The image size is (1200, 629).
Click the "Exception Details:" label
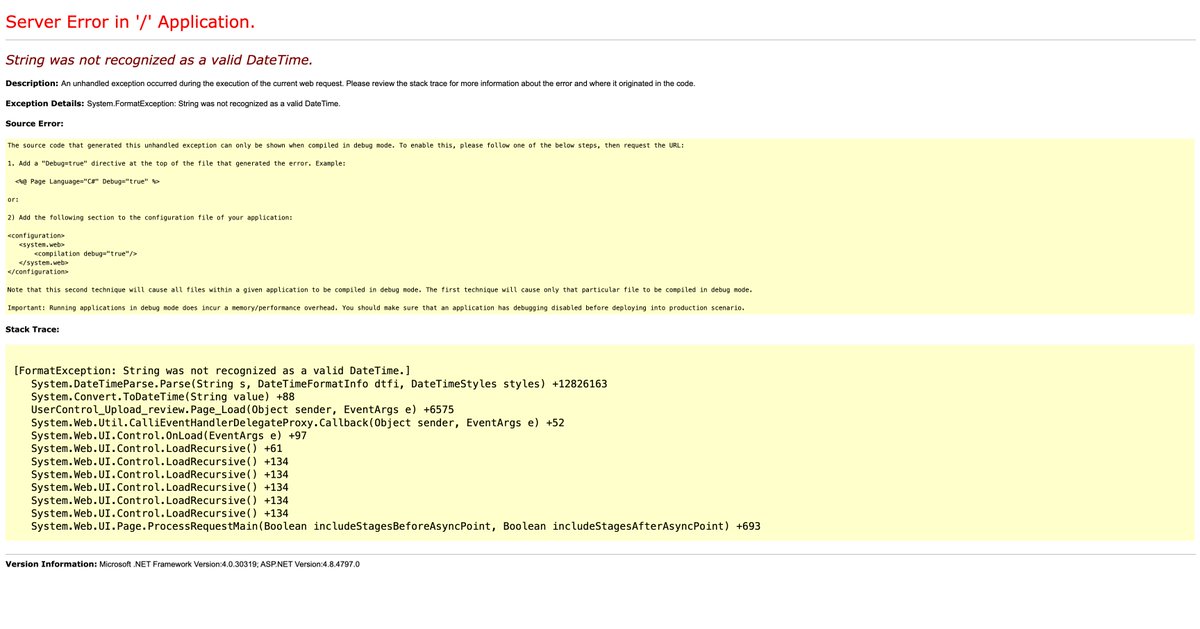(x=45, y=103)
